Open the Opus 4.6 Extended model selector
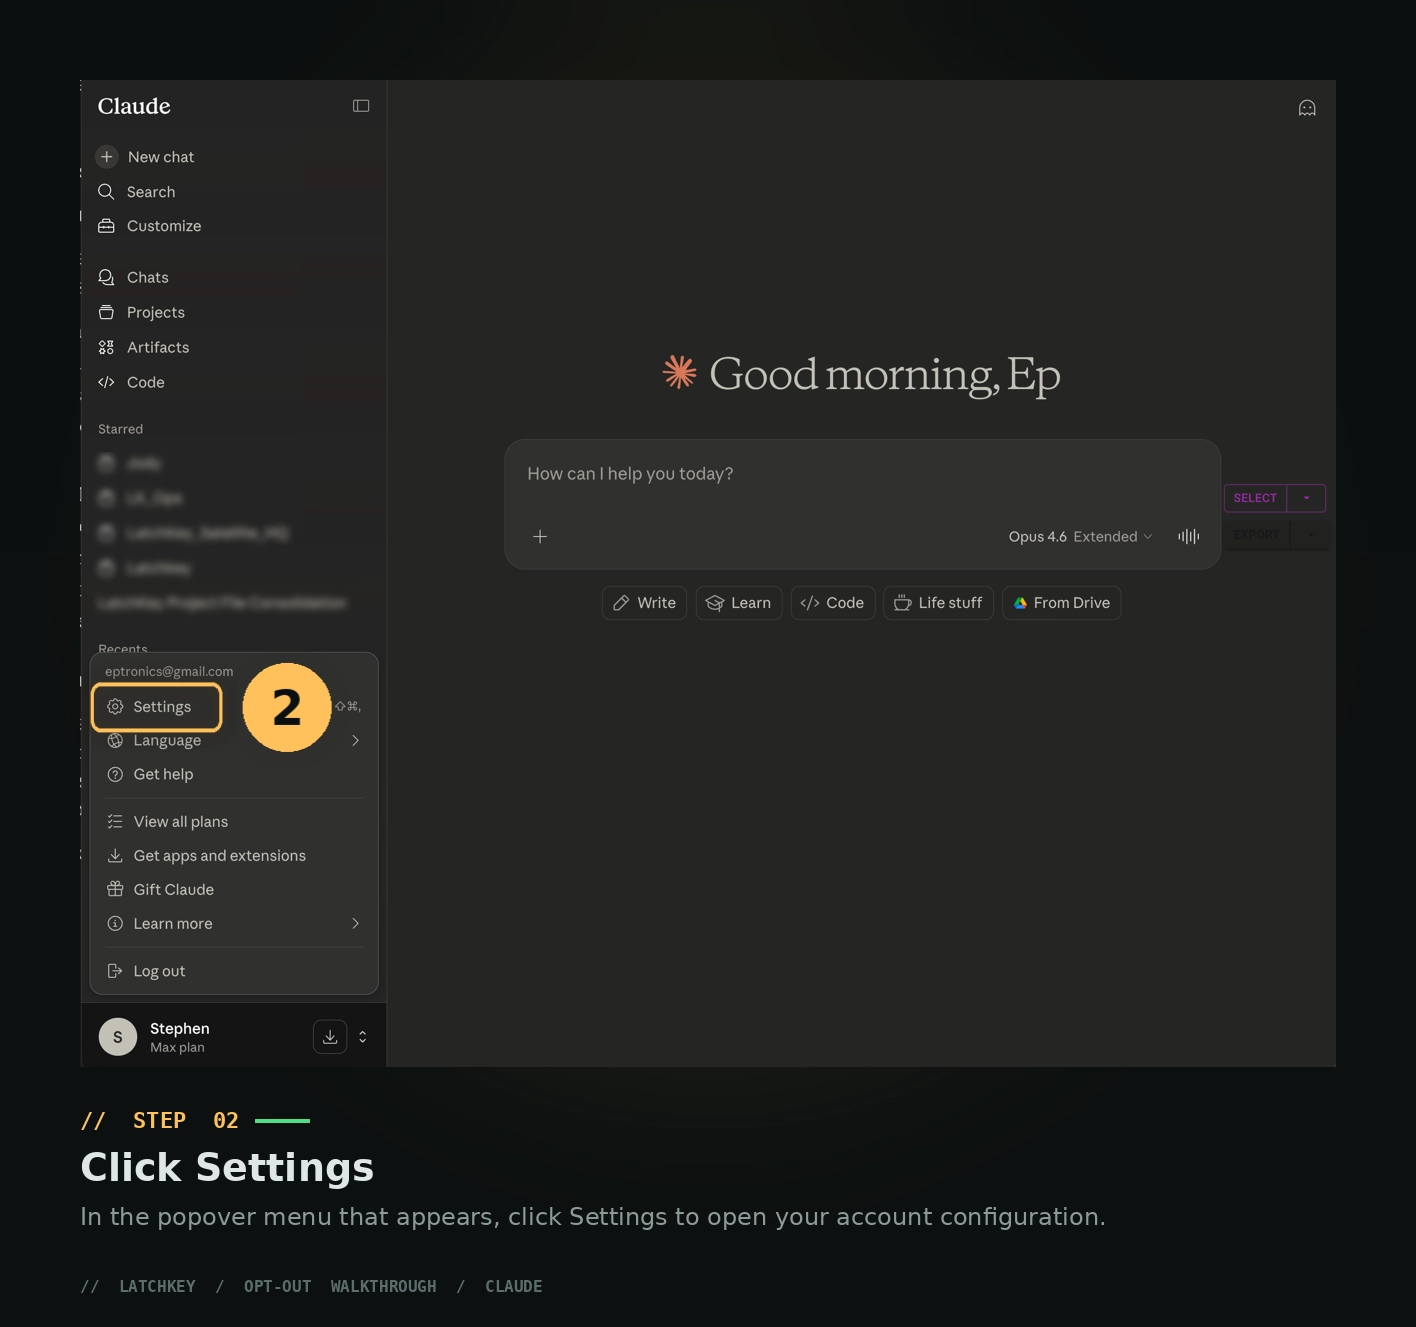Screen dimensions: 1416x1327 [x=1080, y=537]
